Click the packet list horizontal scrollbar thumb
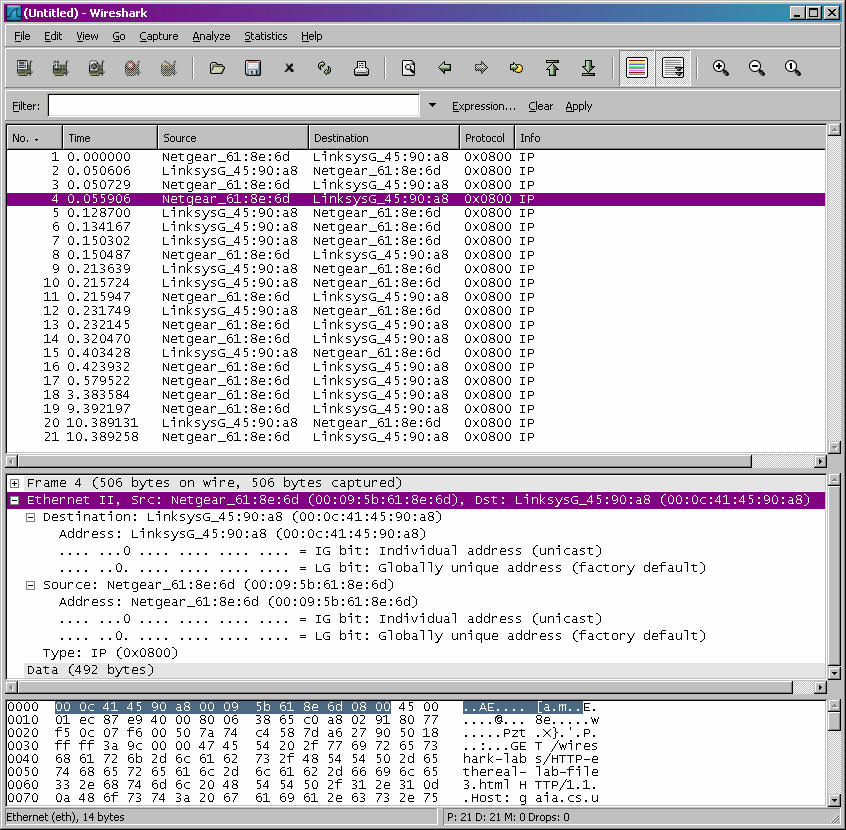Screen dimensions: 846x830 (x=384, y=461)
